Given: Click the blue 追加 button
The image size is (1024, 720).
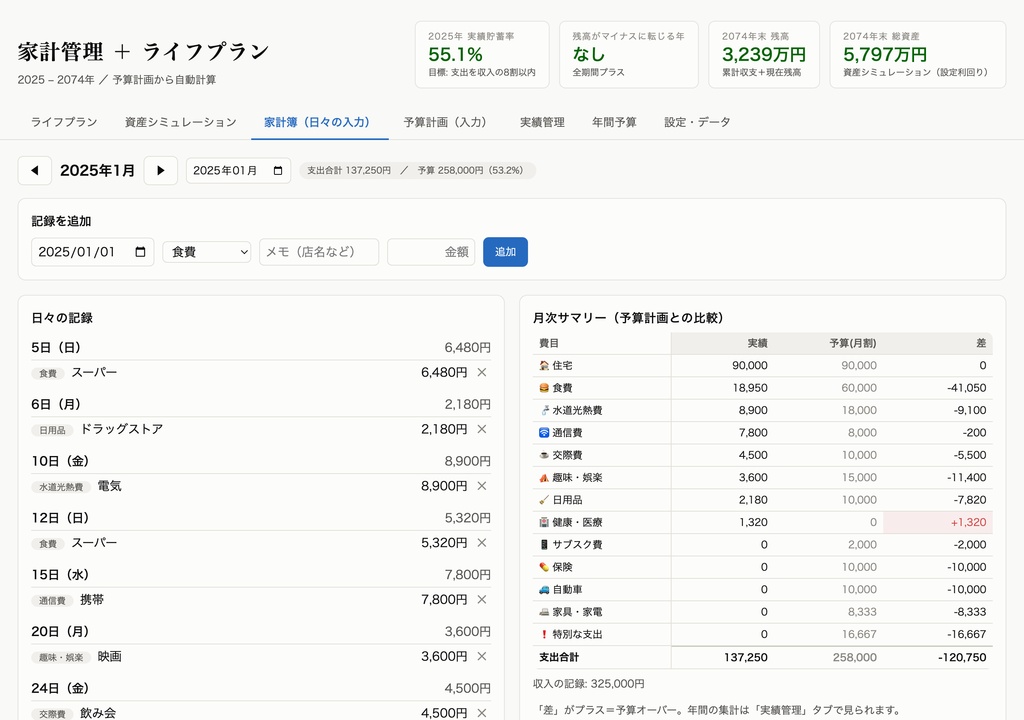Looking at the screenshot, I should (505, 252).
